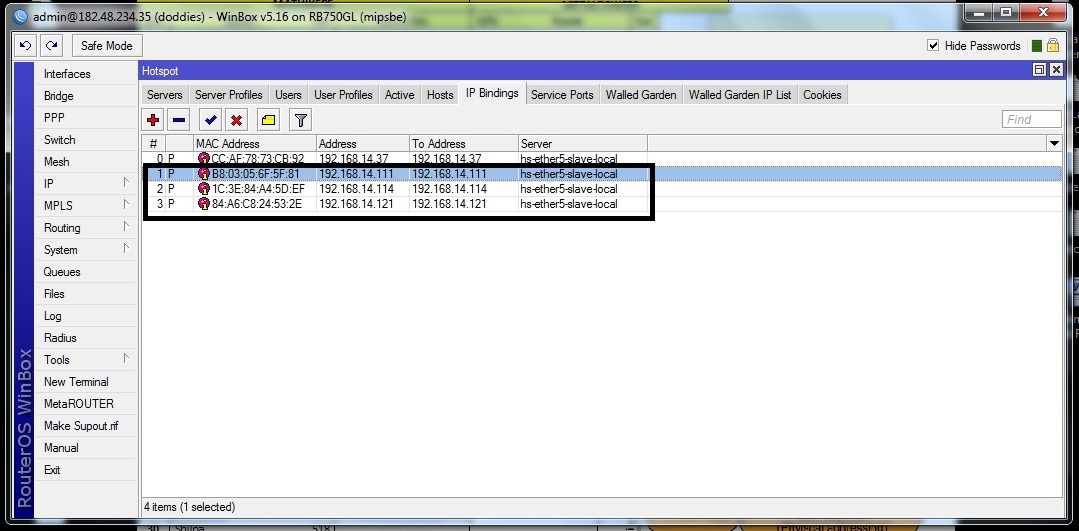Sort by the To Address column header

(464, 144)
